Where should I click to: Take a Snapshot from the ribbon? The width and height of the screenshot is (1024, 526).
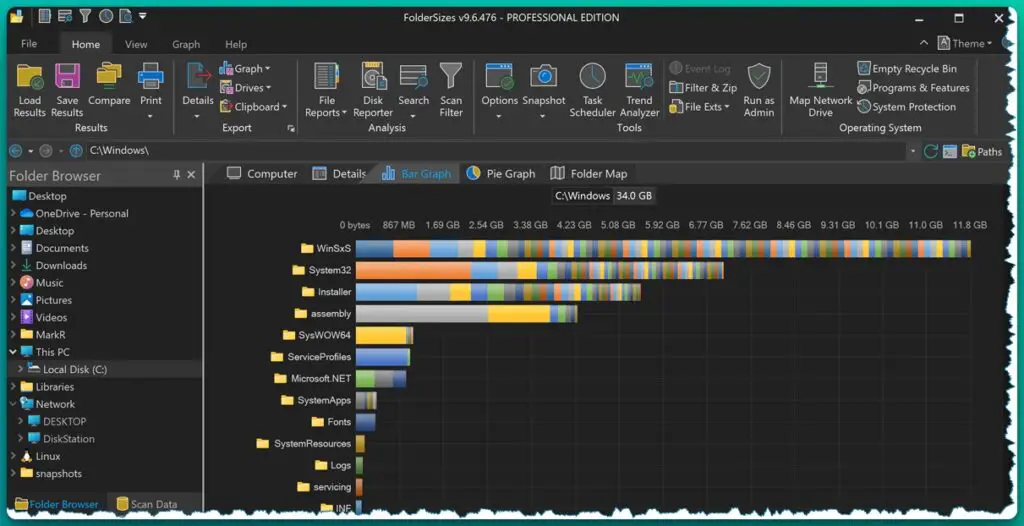(x=543, y=78)
